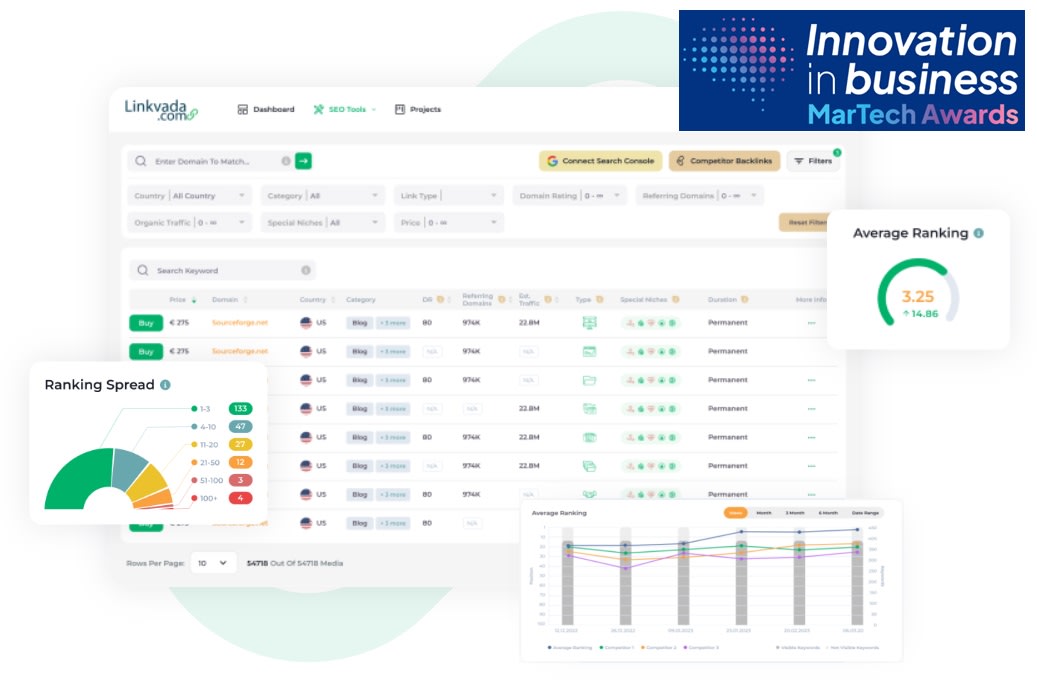Click the Filters button
Viewport: 1037px width, 695px height.
813,161
